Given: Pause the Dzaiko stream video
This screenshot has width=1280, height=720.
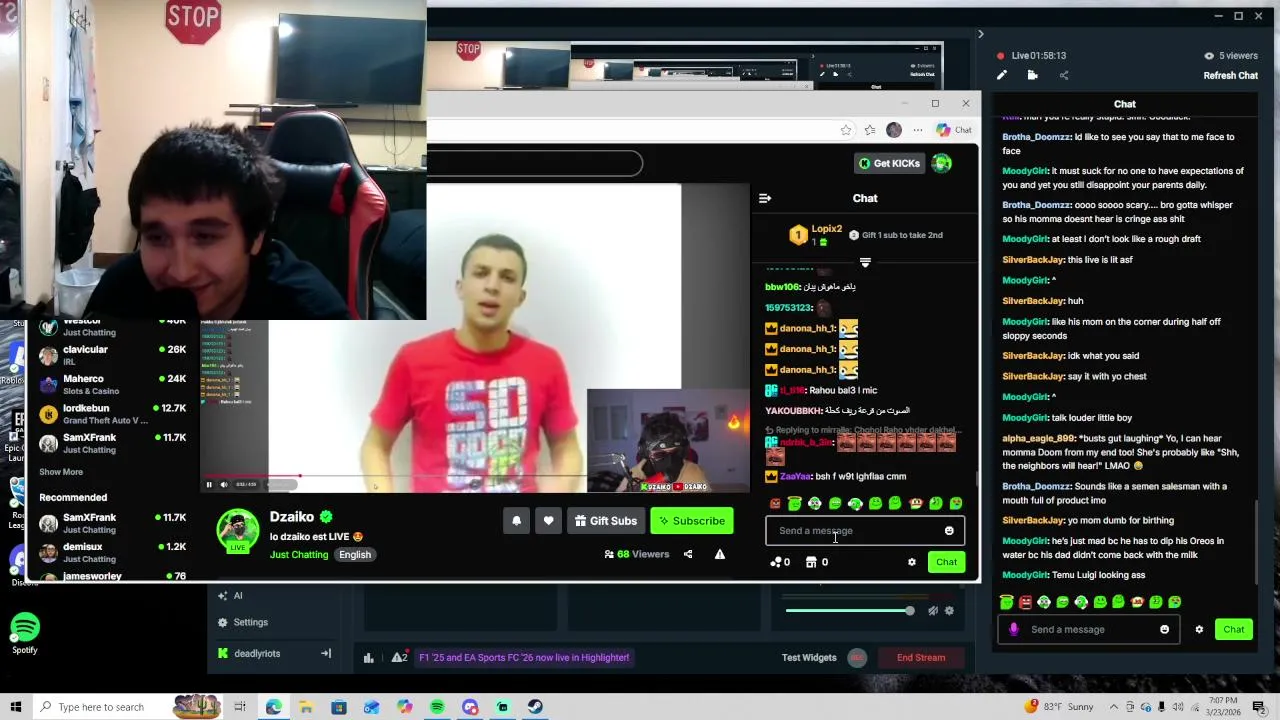Looking at the screenshot, I should pyautogui.click(x=209, y=485).
